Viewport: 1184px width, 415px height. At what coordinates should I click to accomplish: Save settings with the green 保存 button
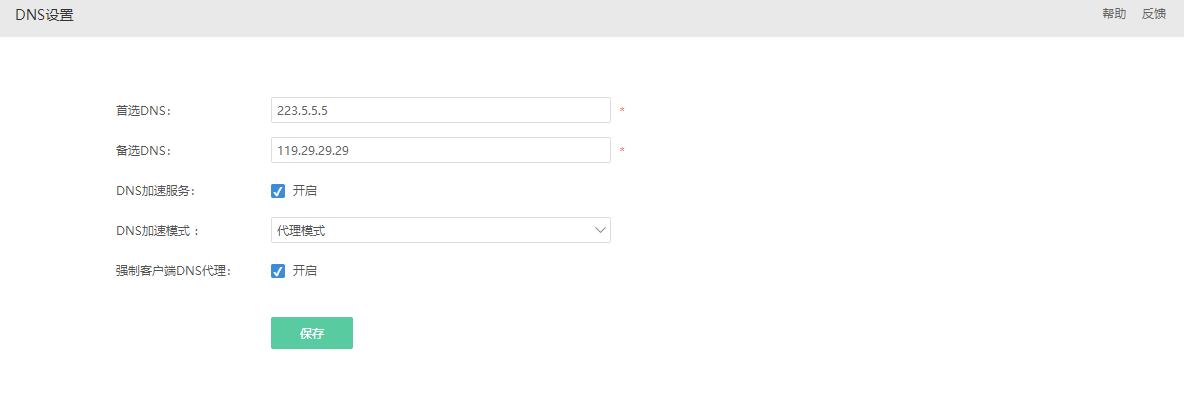click(x=312, y=333)
